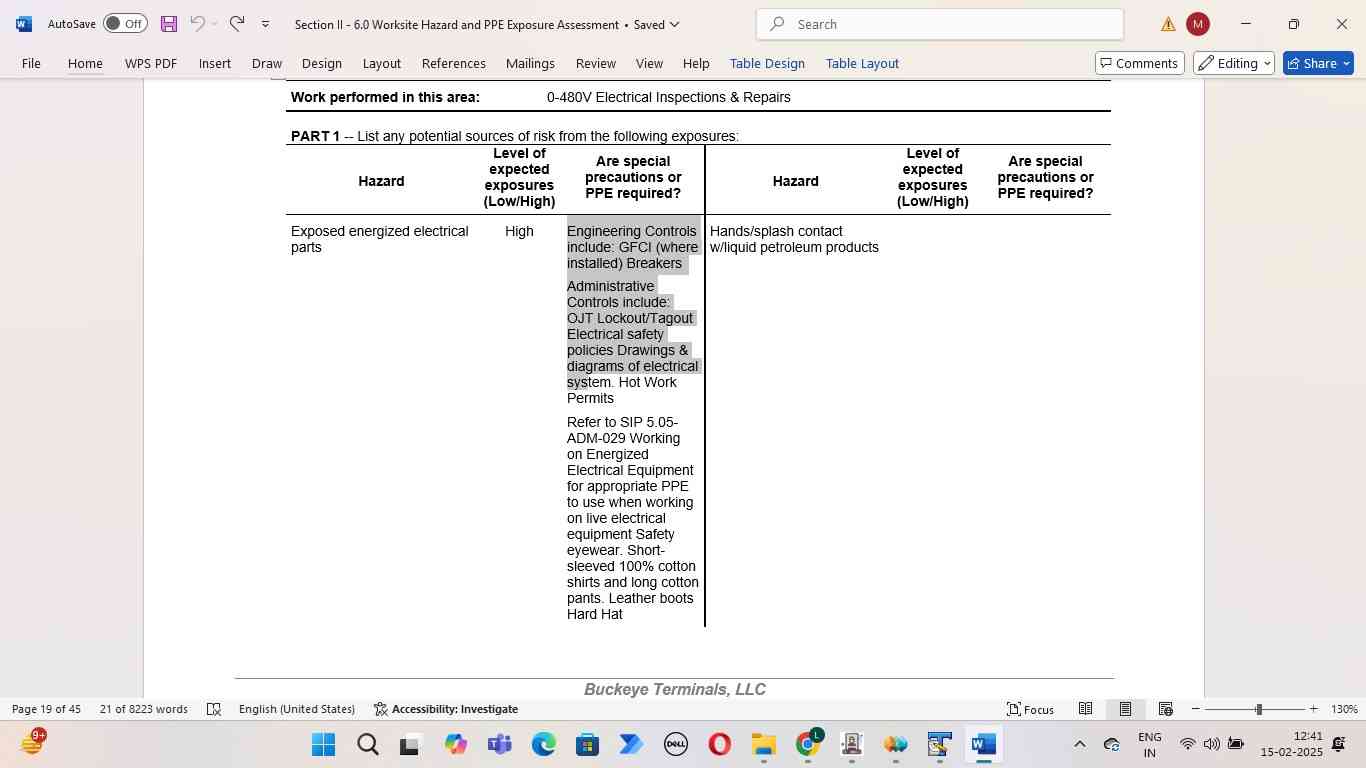
Task: Toggle the AutoSave switch
Action: pyautogui.click(x=125, y=24)
